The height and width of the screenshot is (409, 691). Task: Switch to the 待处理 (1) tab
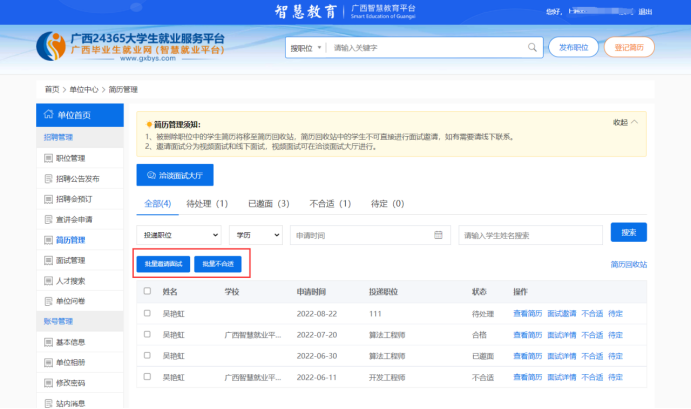(207, 204)
